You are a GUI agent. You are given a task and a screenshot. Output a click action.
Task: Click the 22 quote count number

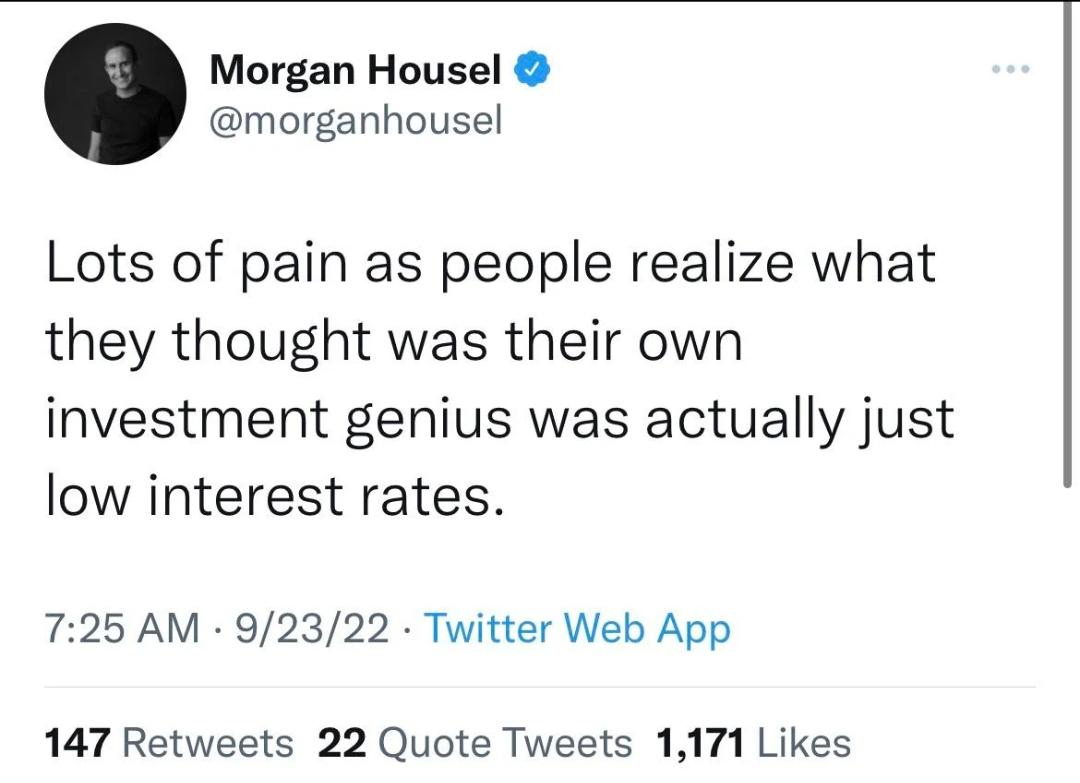click(342, 743)
